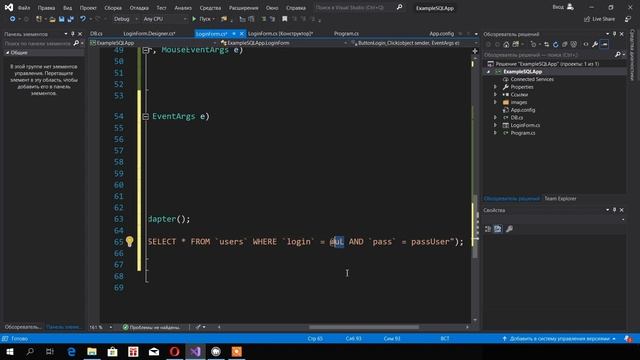
Task: Switch to the Program.cs tab
Action: 346,33
